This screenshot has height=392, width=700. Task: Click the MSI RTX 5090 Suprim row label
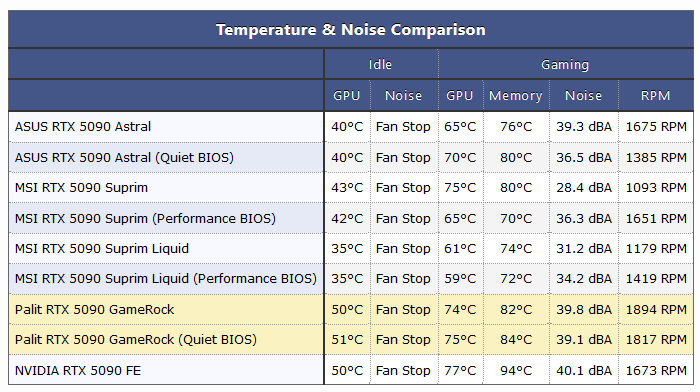pyautogui.click(x=81, y=188)
